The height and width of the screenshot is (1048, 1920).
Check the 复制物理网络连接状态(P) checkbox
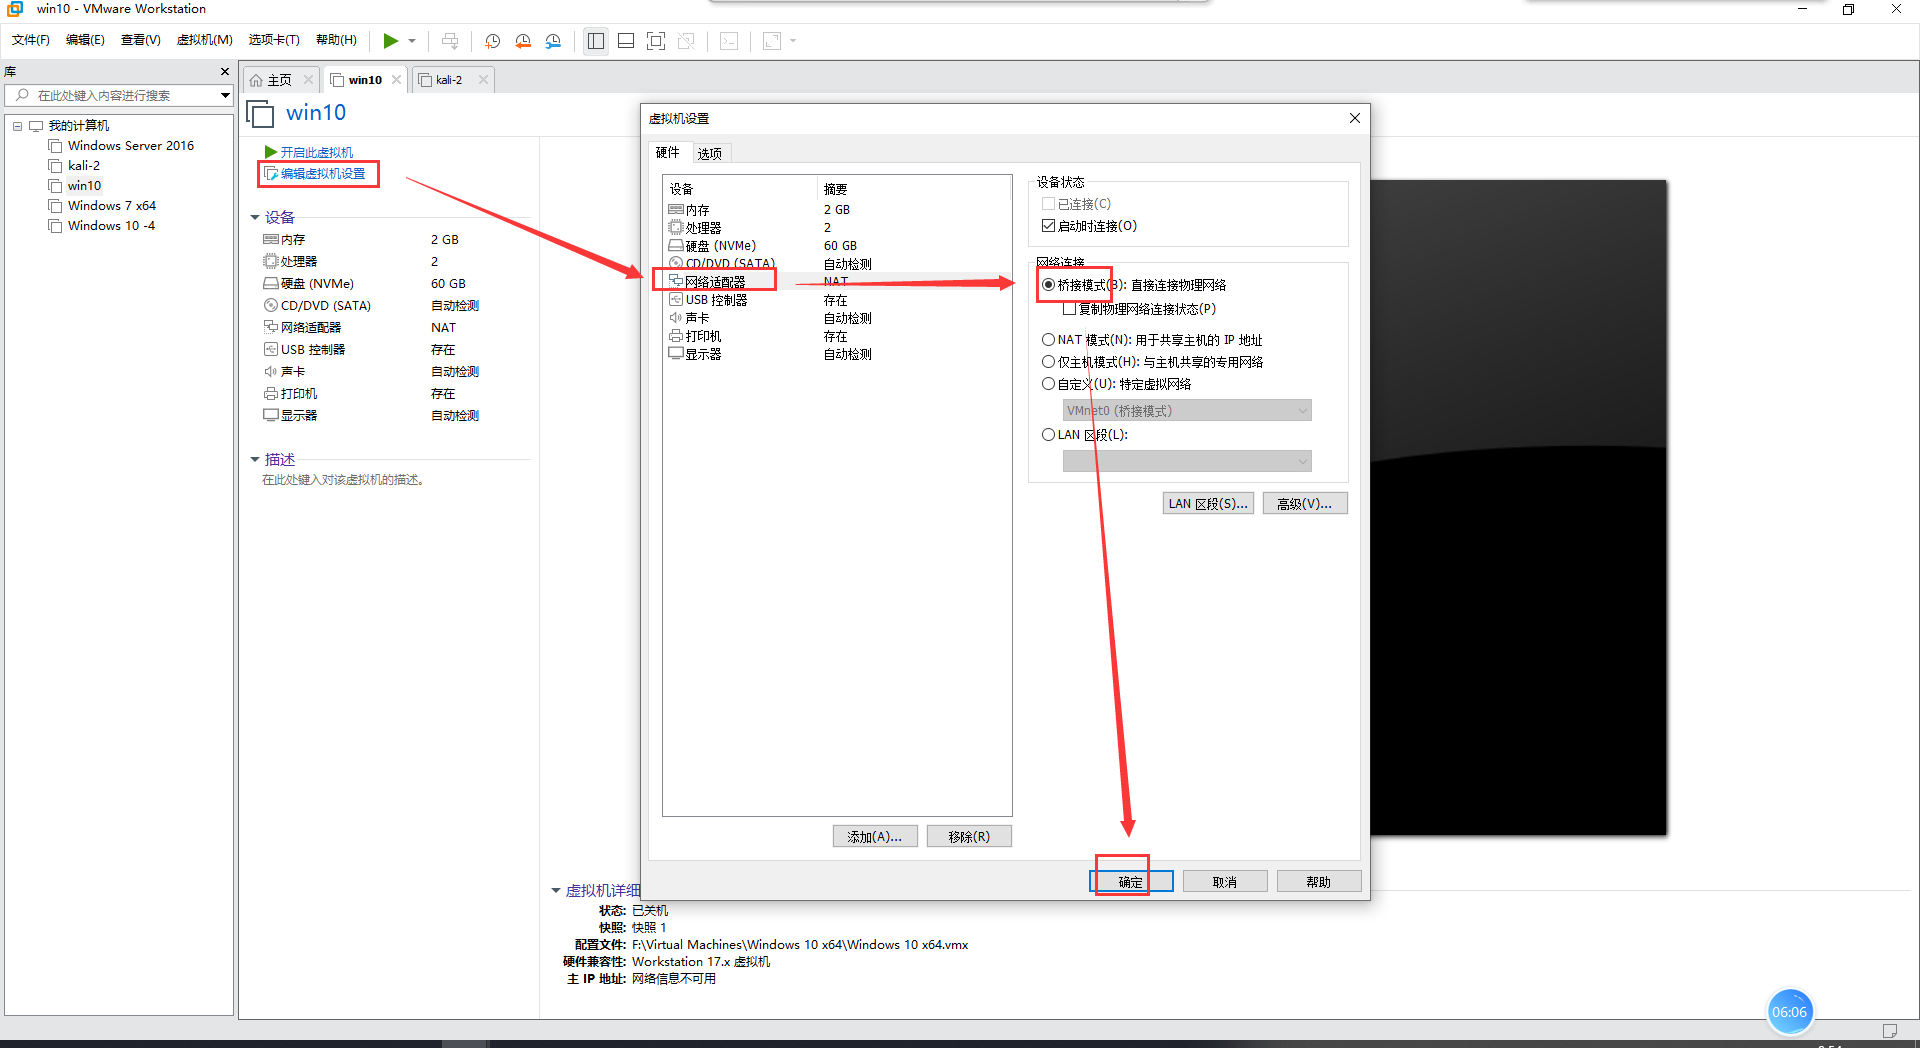click(1069, 309)
